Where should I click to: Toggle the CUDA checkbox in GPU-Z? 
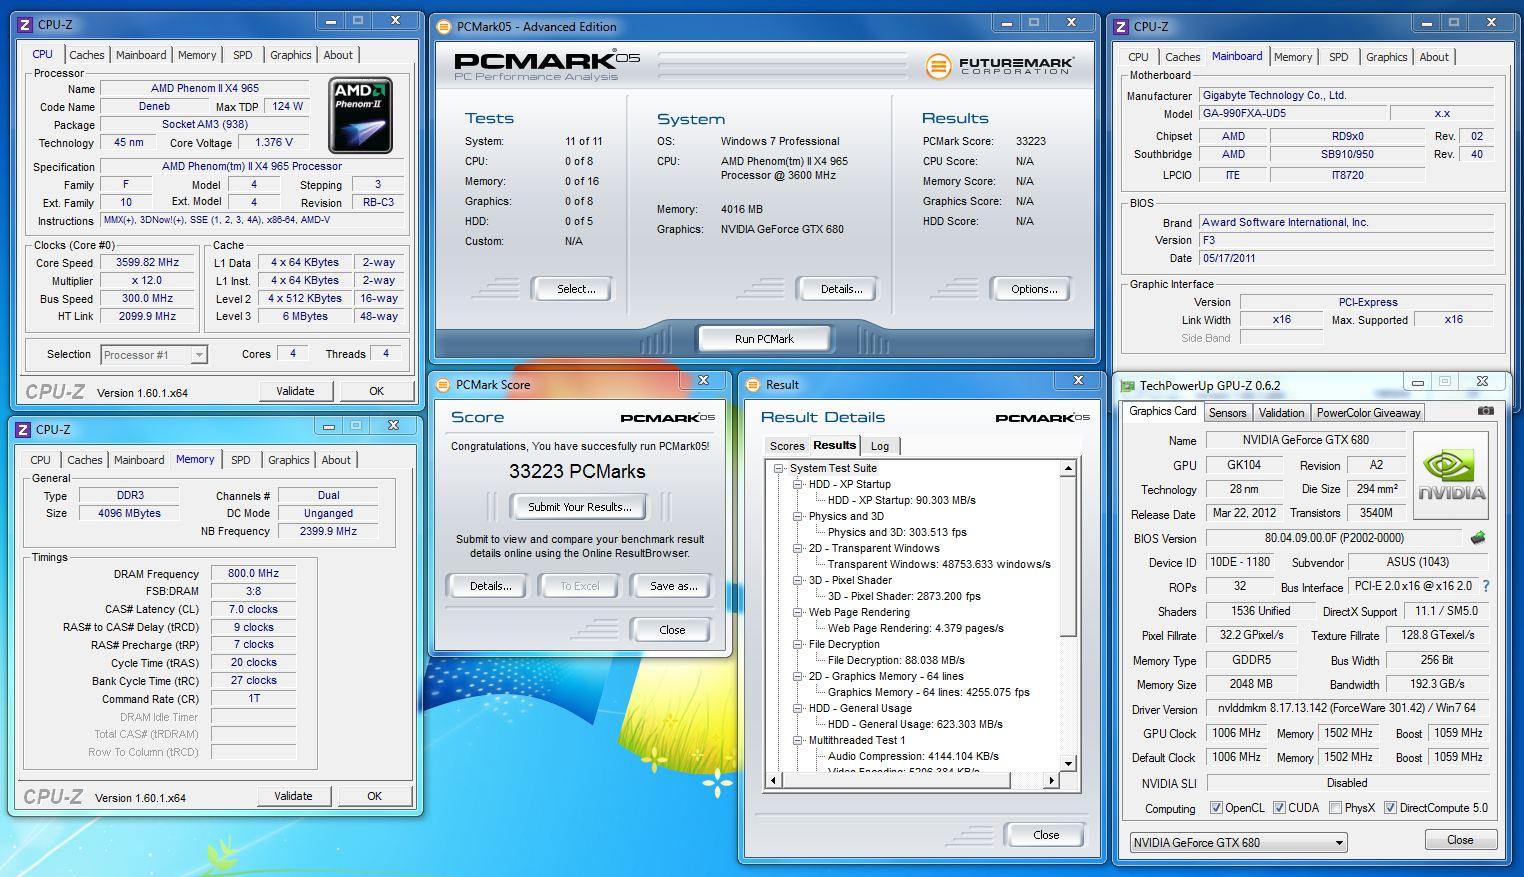tap(1279, 808)
